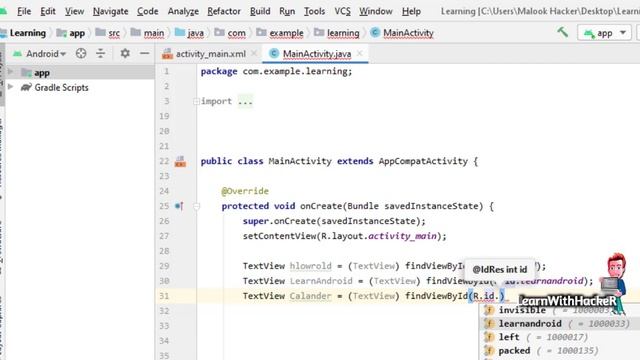Click the app breadcrumb folder
The height and width of the screenshot is (360, 640).
pos(71,33)
